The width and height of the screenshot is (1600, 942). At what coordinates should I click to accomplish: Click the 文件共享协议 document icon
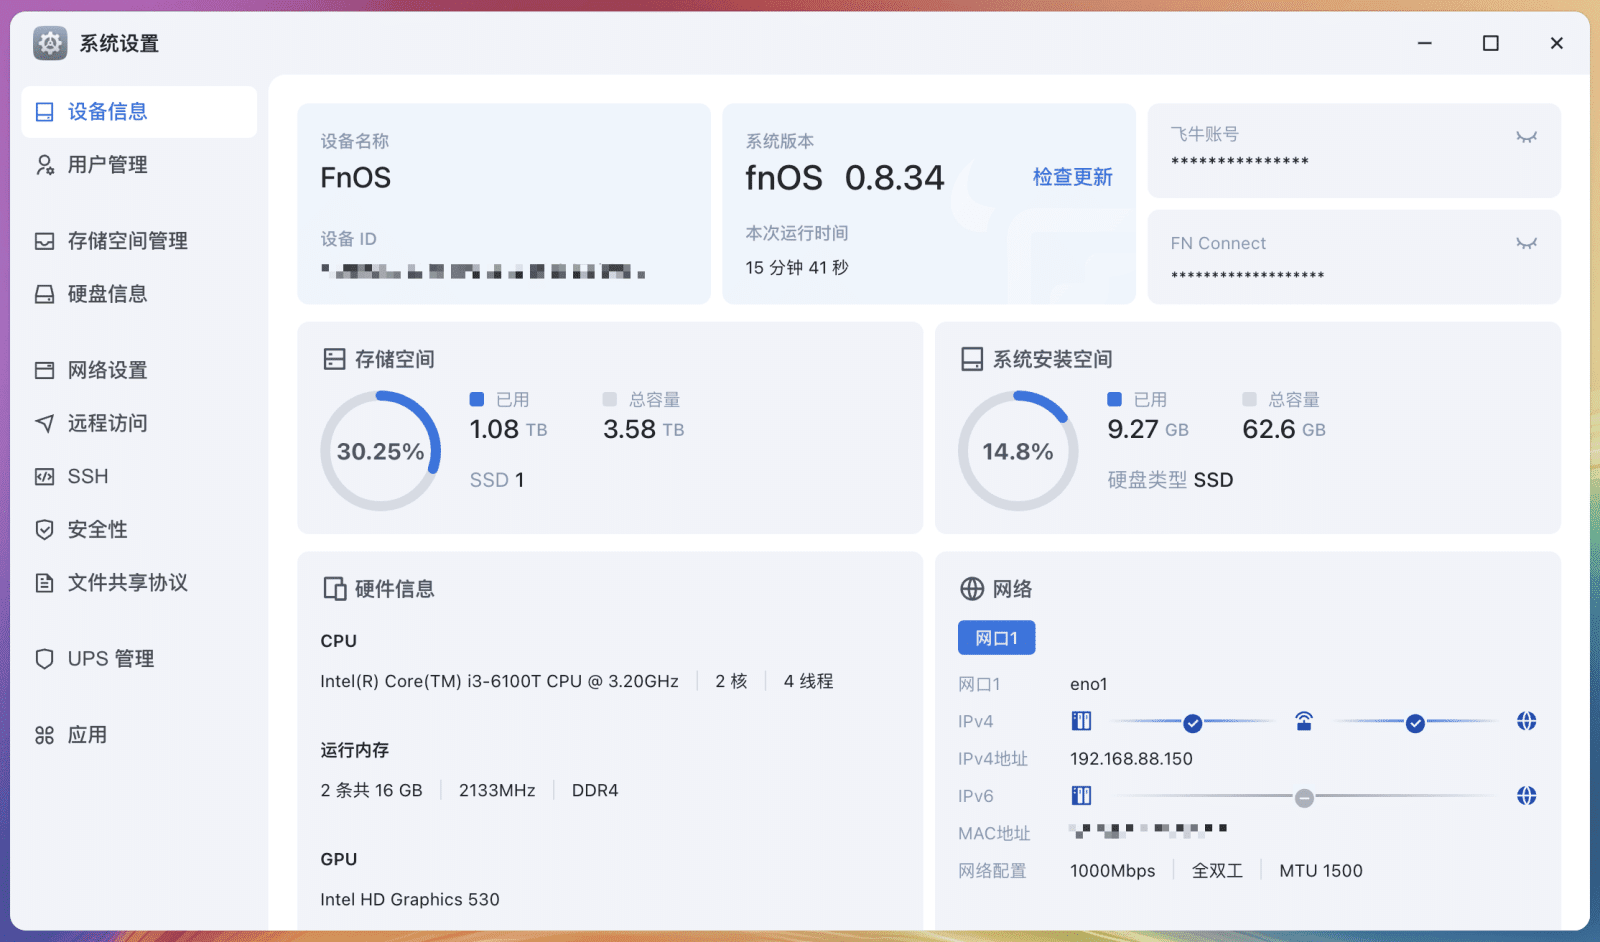pos(45,582)
